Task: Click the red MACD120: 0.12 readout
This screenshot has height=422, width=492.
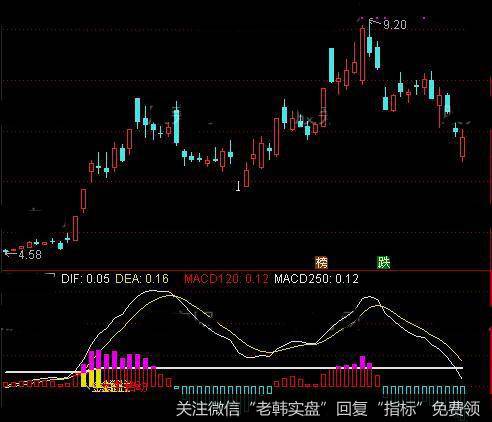Action: point(226,279)
